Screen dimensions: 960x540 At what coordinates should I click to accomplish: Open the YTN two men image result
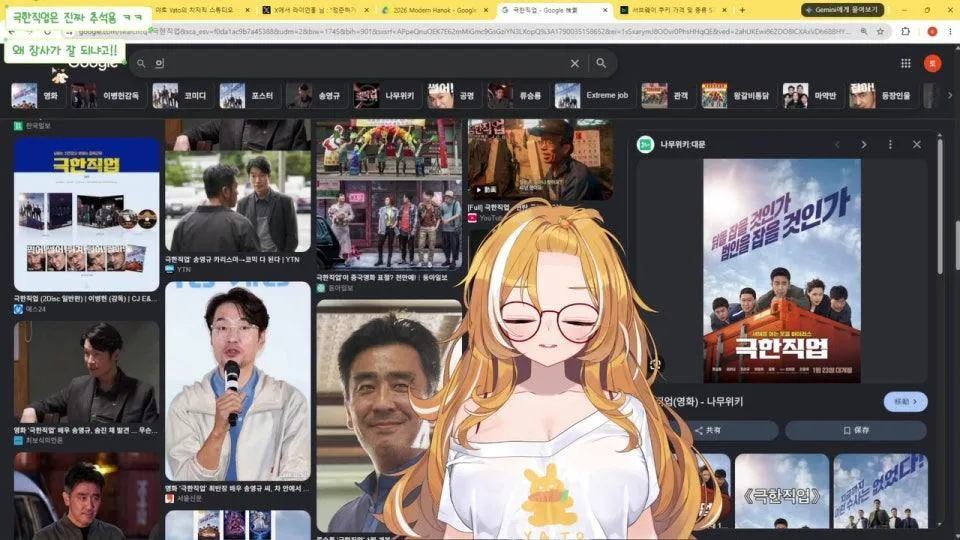[238, 201]
